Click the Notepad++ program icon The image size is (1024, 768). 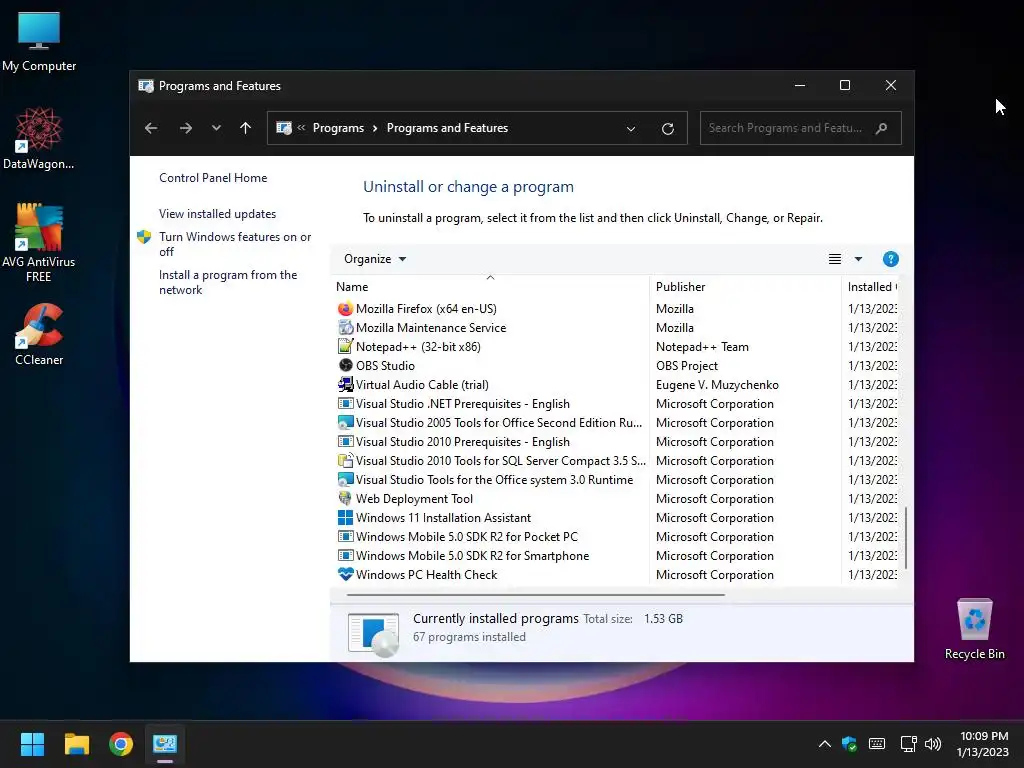tap(345, 347)
